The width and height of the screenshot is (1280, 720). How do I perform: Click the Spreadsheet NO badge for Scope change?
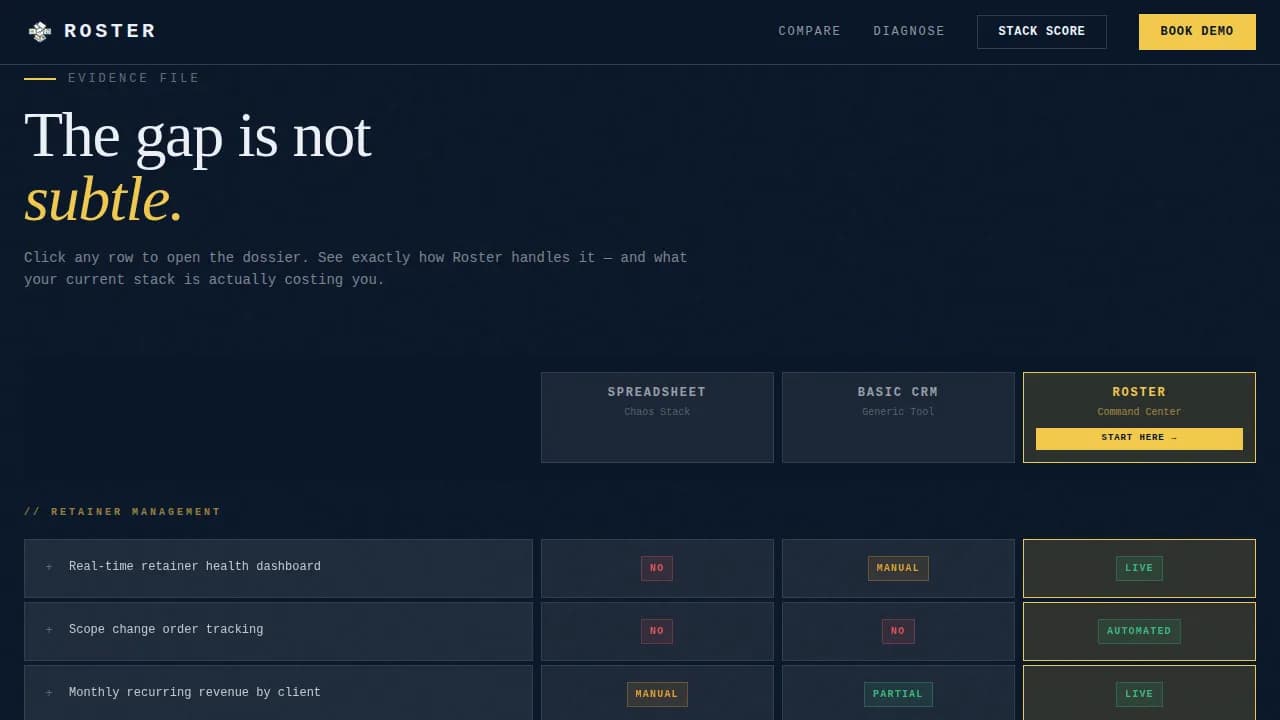pos(657,631)
